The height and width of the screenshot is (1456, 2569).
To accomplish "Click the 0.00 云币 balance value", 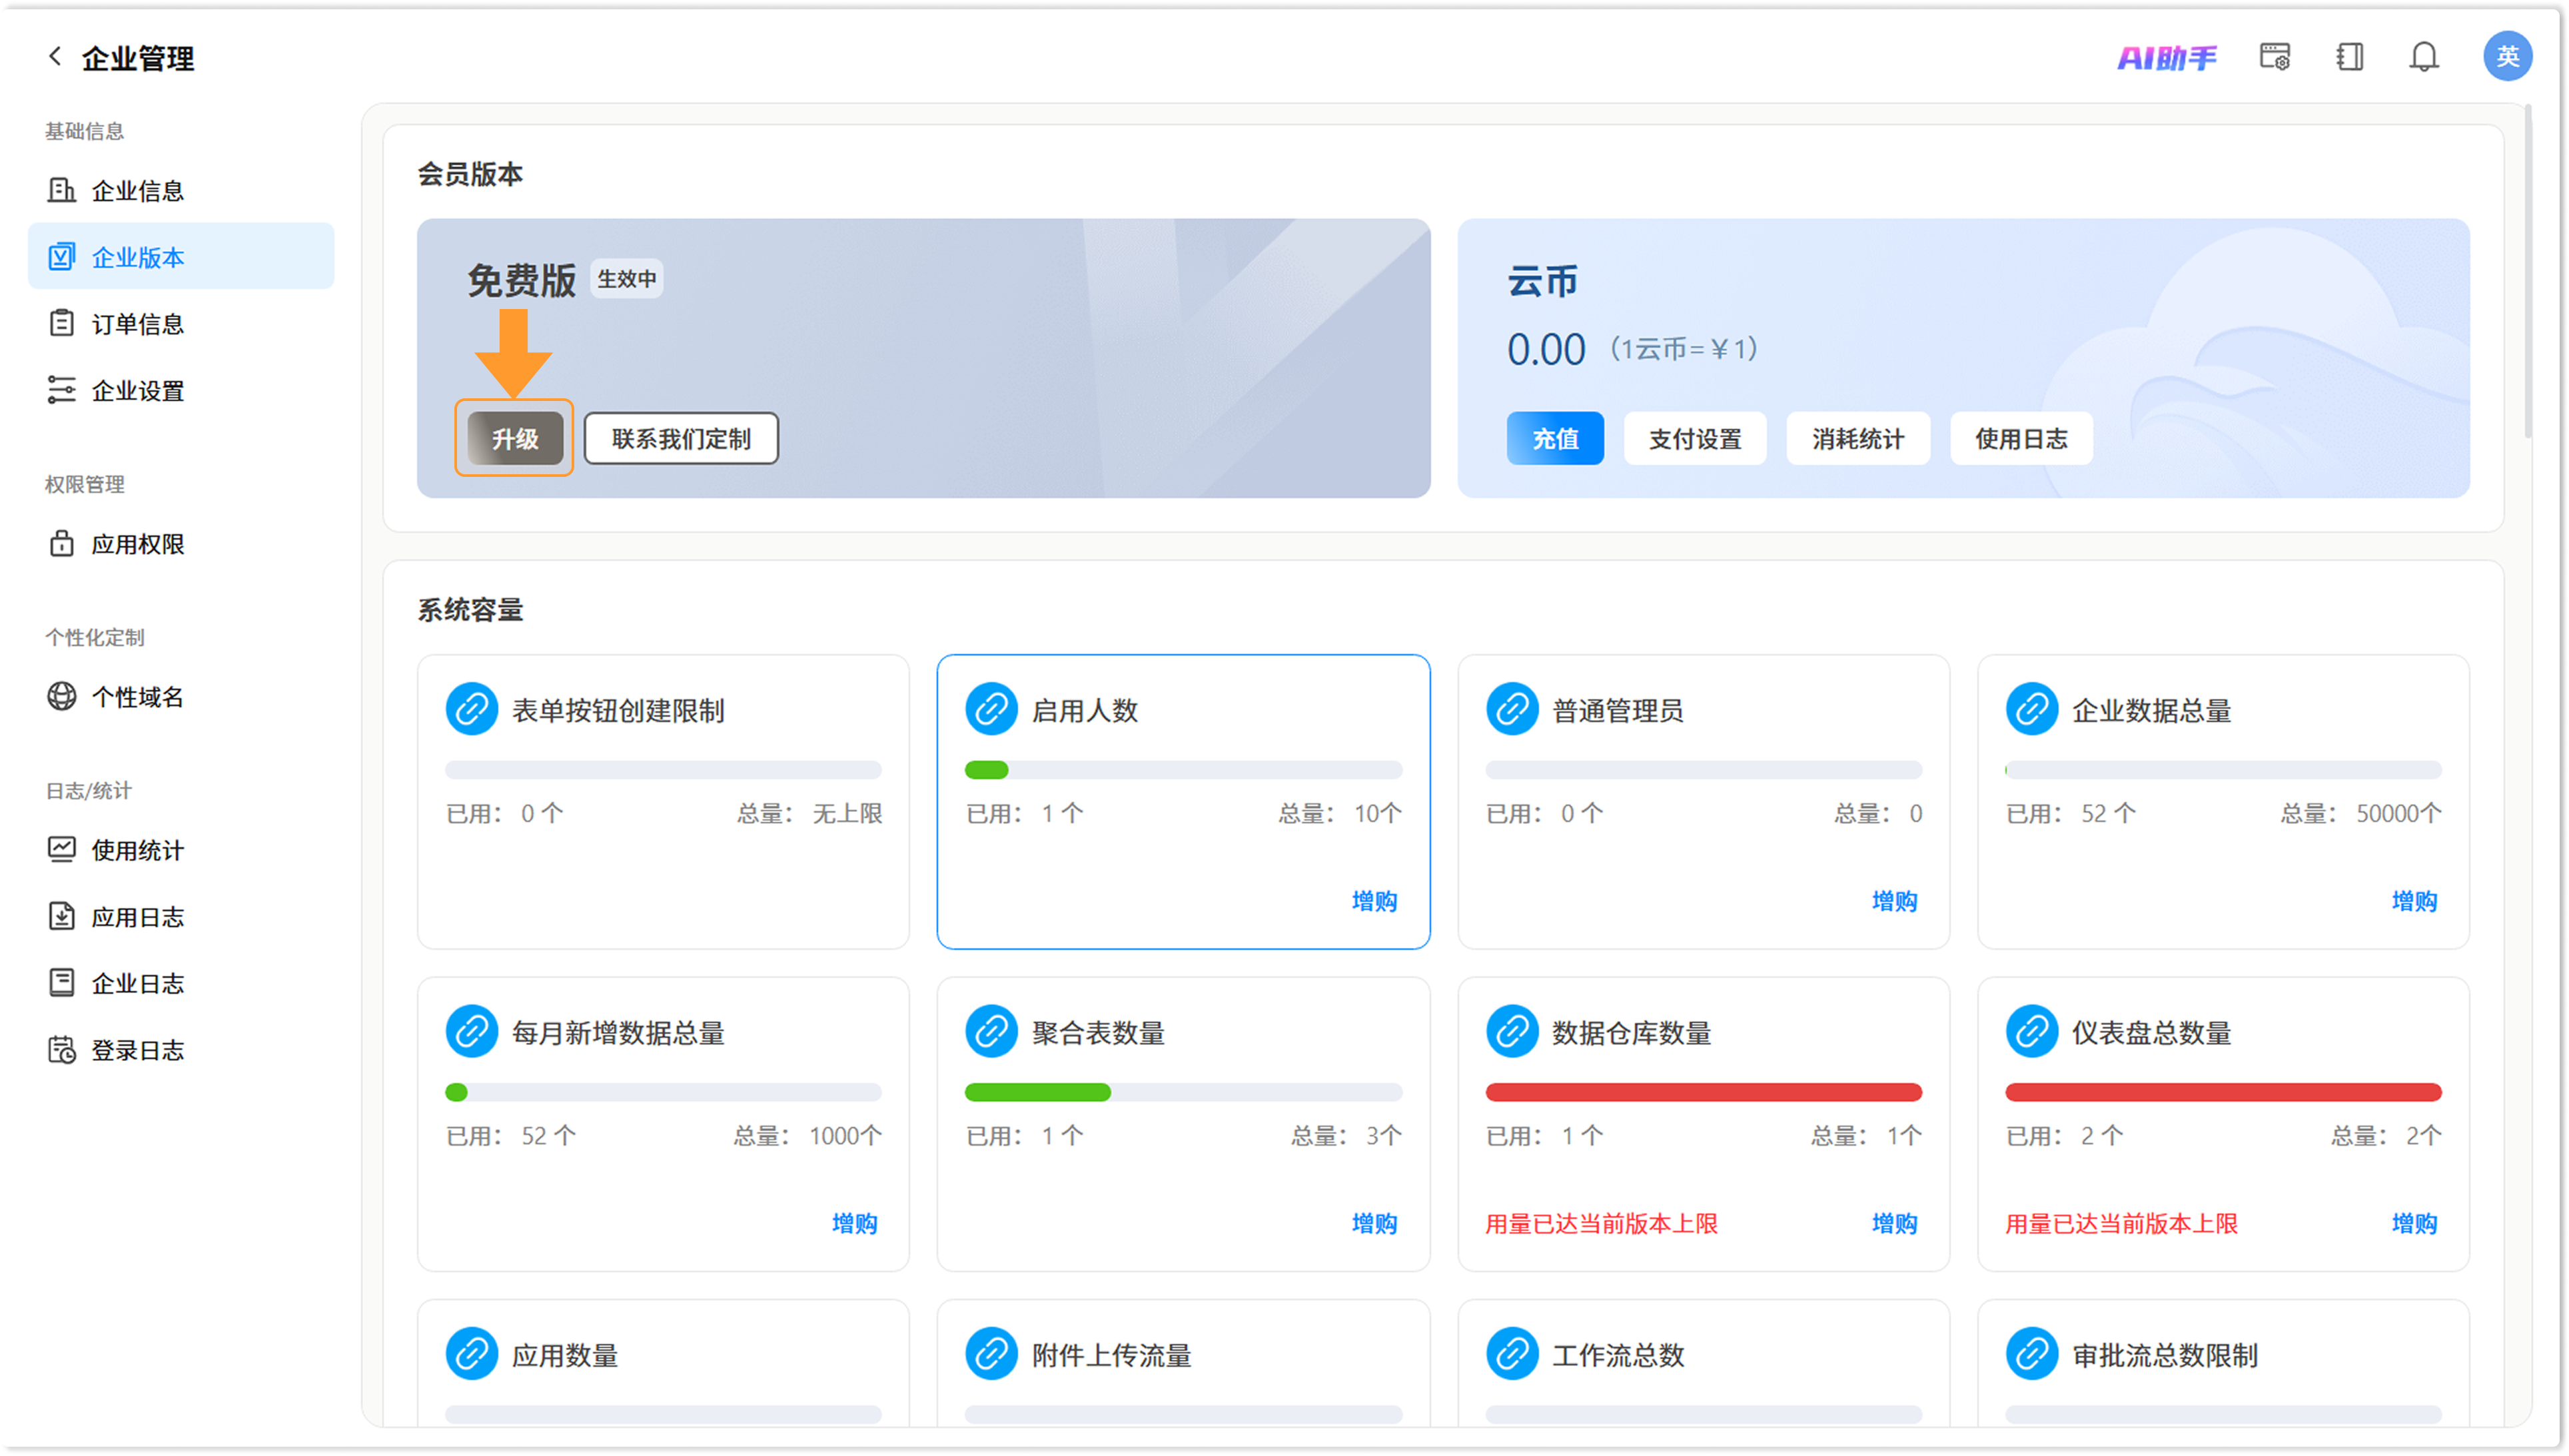I will point(1546,349).
